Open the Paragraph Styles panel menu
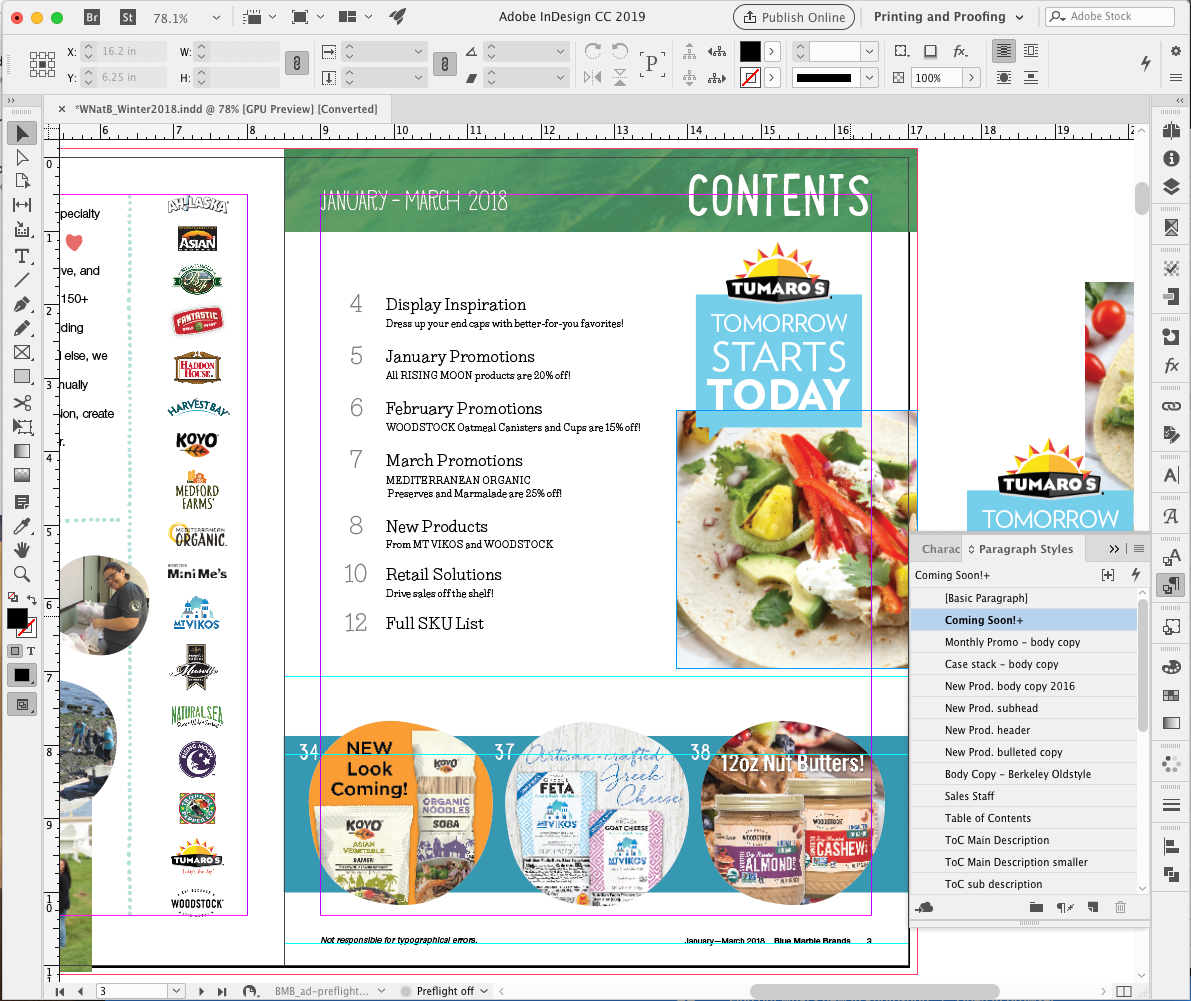Screen dimensions: 1191x1001 pyautogui.click(x=1139, y=549)
